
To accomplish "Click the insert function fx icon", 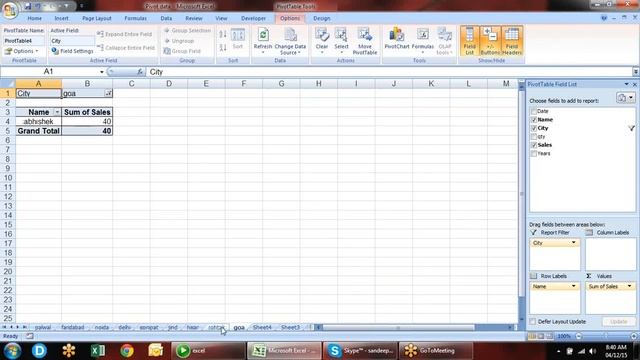I will point(140,72).
